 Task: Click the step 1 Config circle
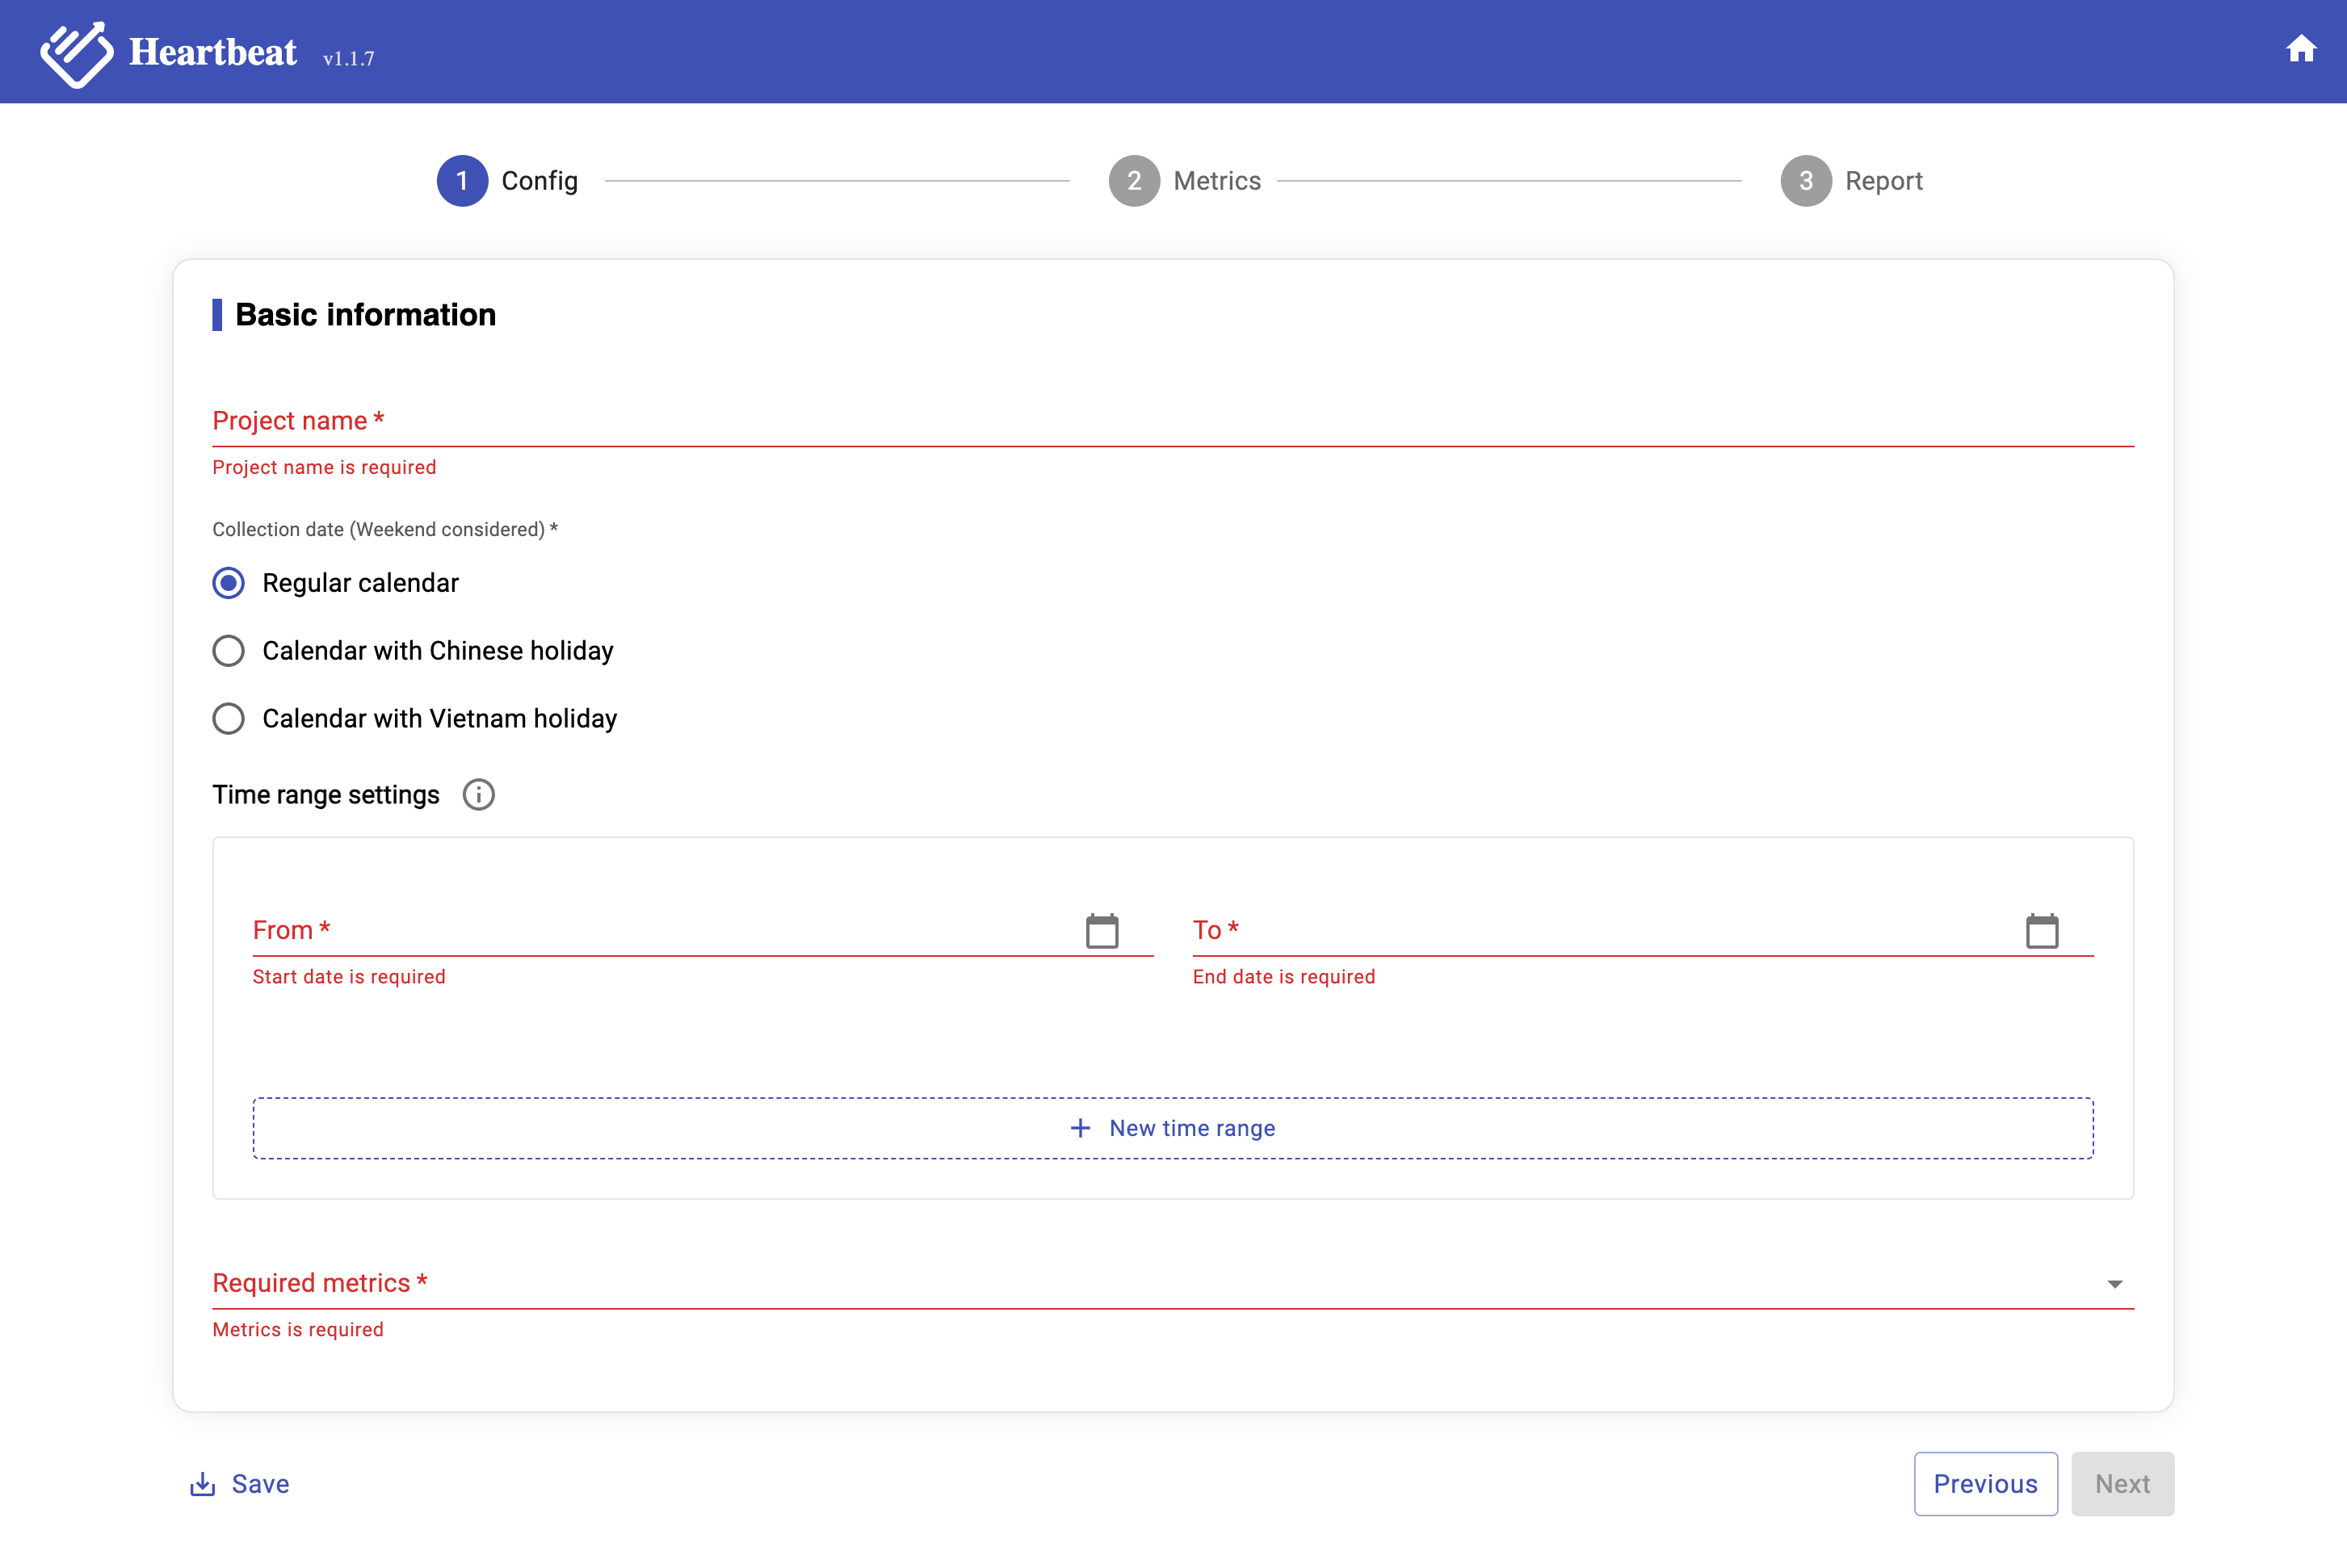coord(462,181)
